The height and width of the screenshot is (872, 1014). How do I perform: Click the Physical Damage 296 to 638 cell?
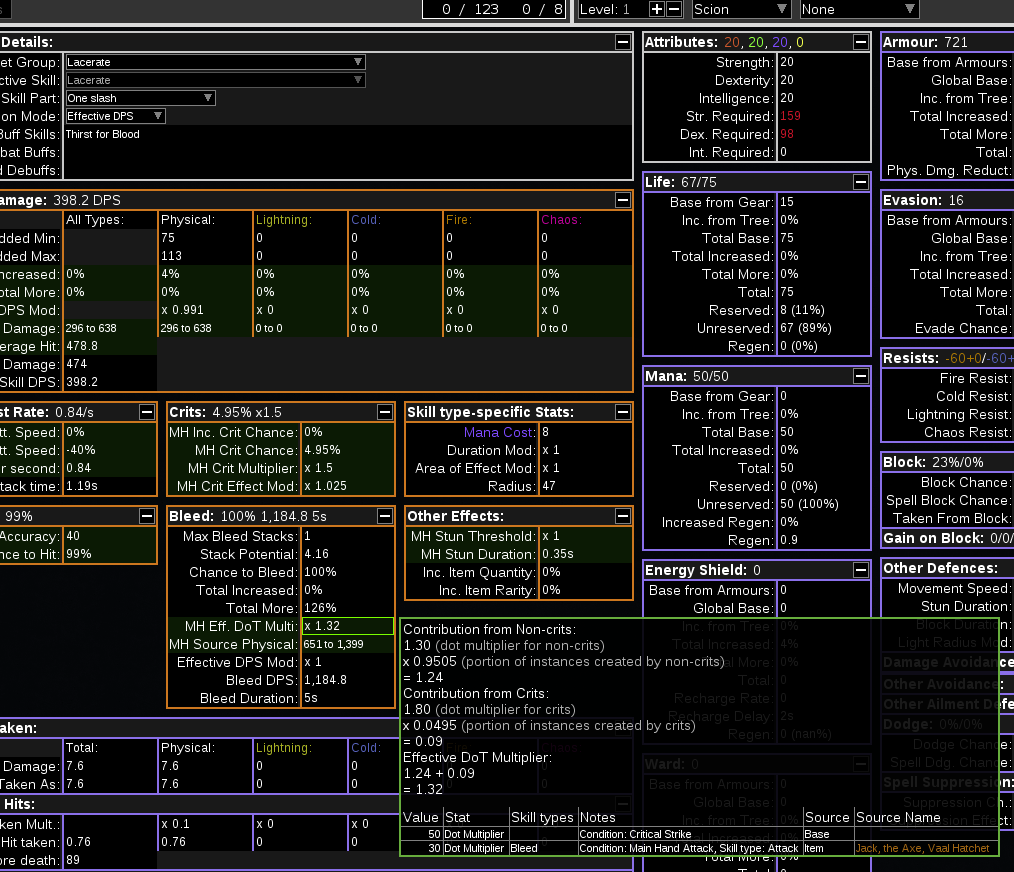[186, 329]
